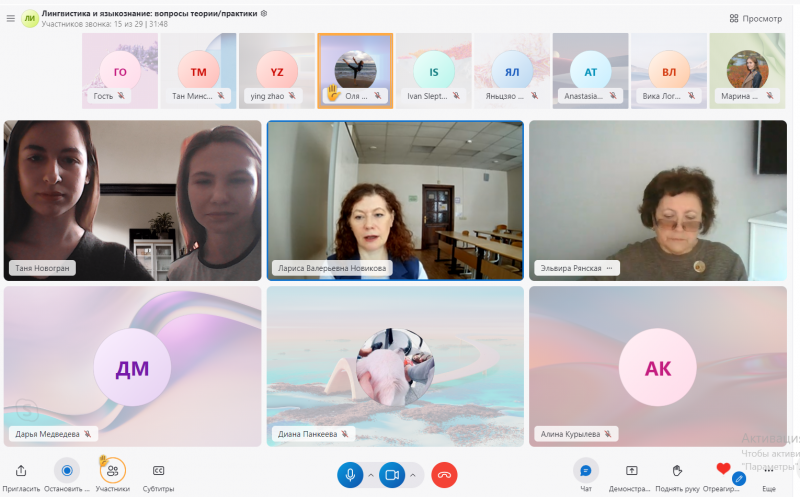The width and height of the screenshot is (800, 497).
Task: Expand microphone options chevron
Action: (371, 475)
